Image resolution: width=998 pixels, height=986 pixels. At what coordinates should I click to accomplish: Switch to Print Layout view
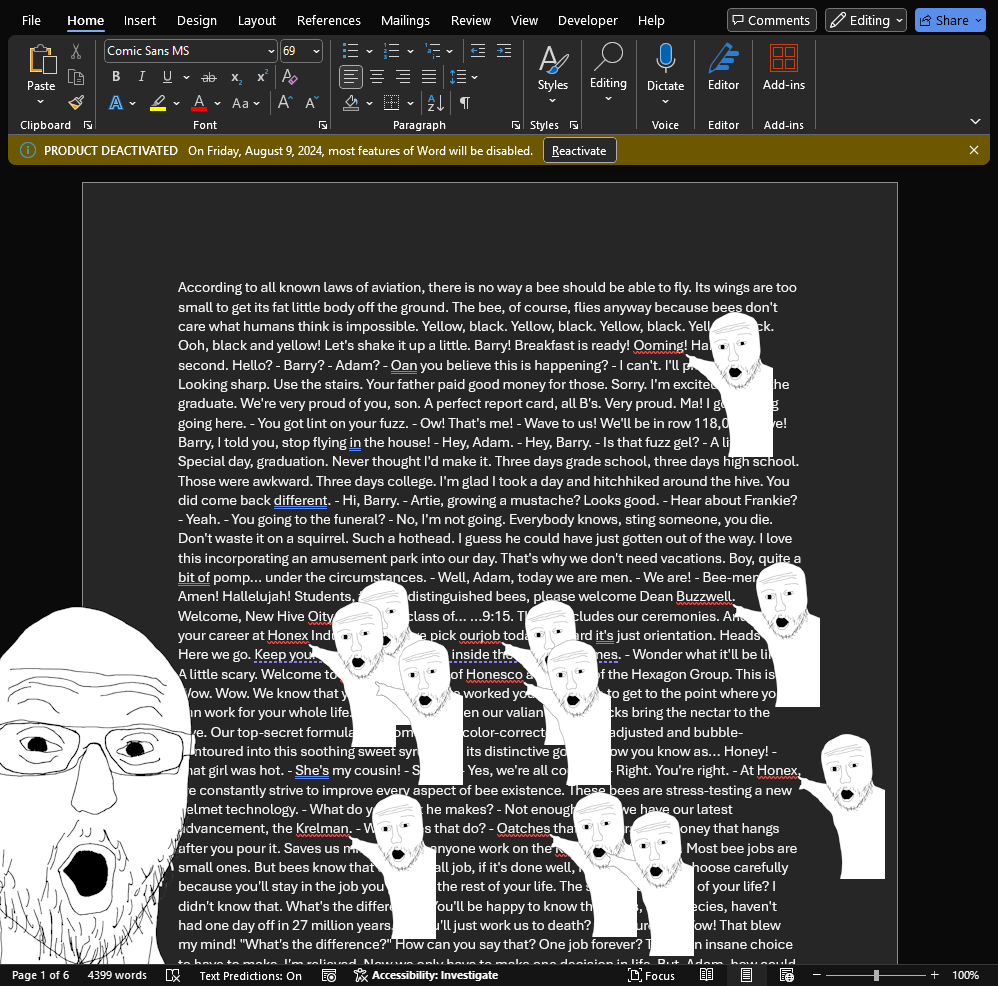click(x=747, y=975)
